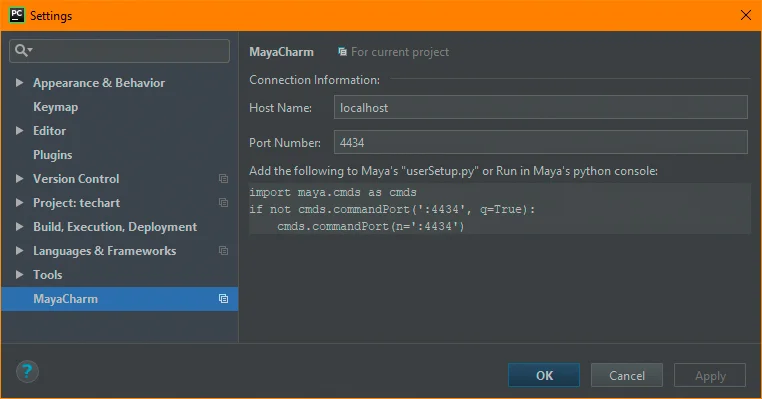The image size is (762, 399).
Task: Click project-level icon beside Version Control
Action: tap(224, 179)
